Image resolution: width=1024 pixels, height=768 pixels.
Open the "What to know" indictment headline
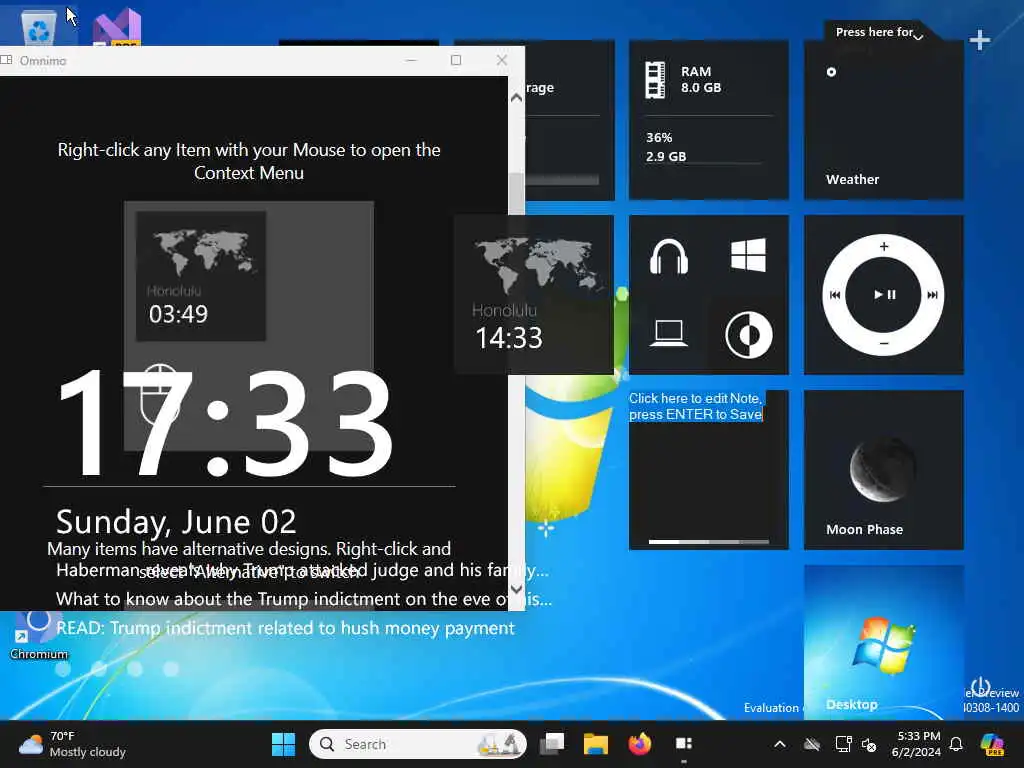(x=304, y=599)
